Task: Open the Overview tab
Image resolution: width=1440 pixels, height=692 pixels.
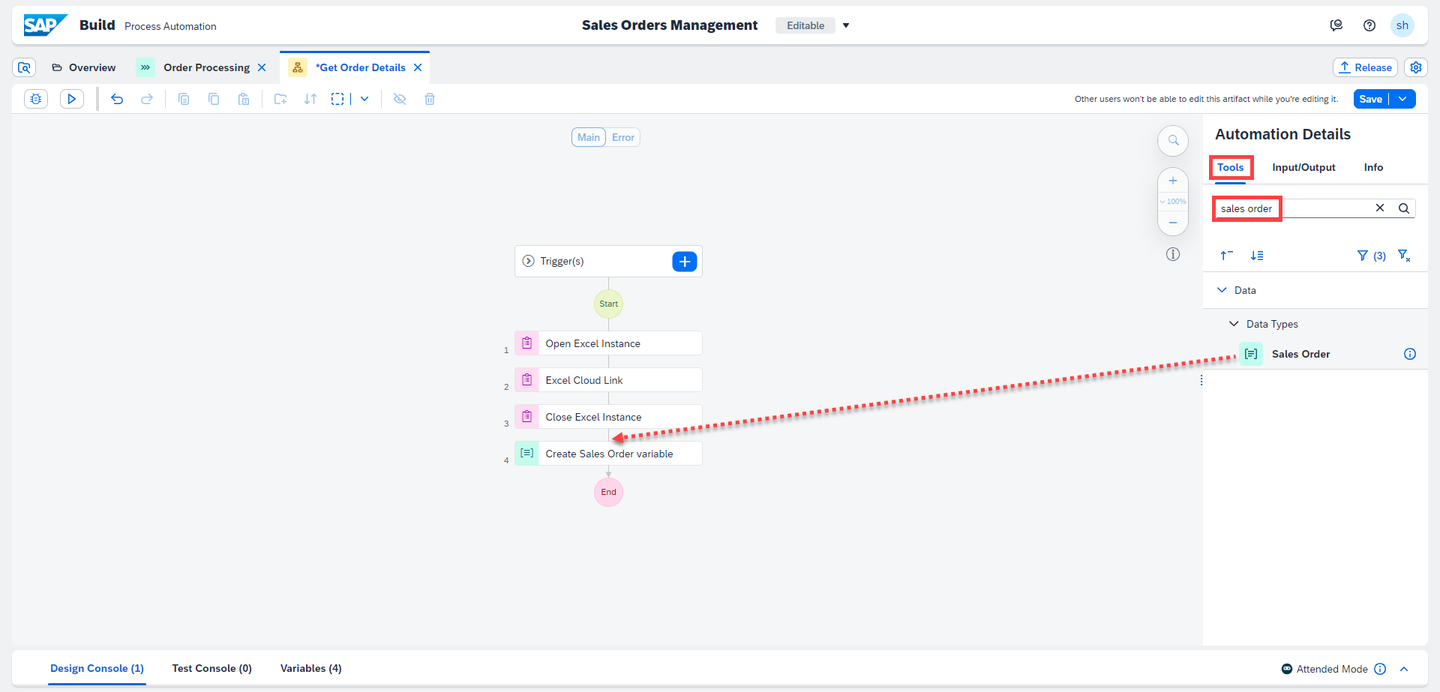Action: [83, 67]
